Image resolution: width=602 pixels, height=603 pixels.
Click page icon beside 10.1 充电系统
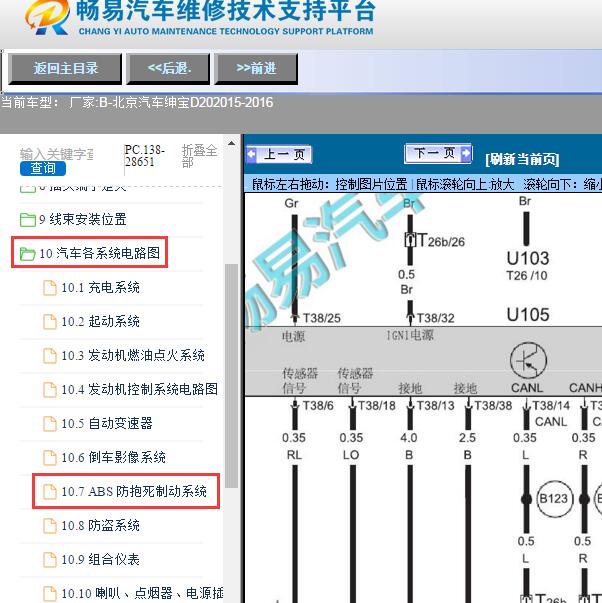50,288
